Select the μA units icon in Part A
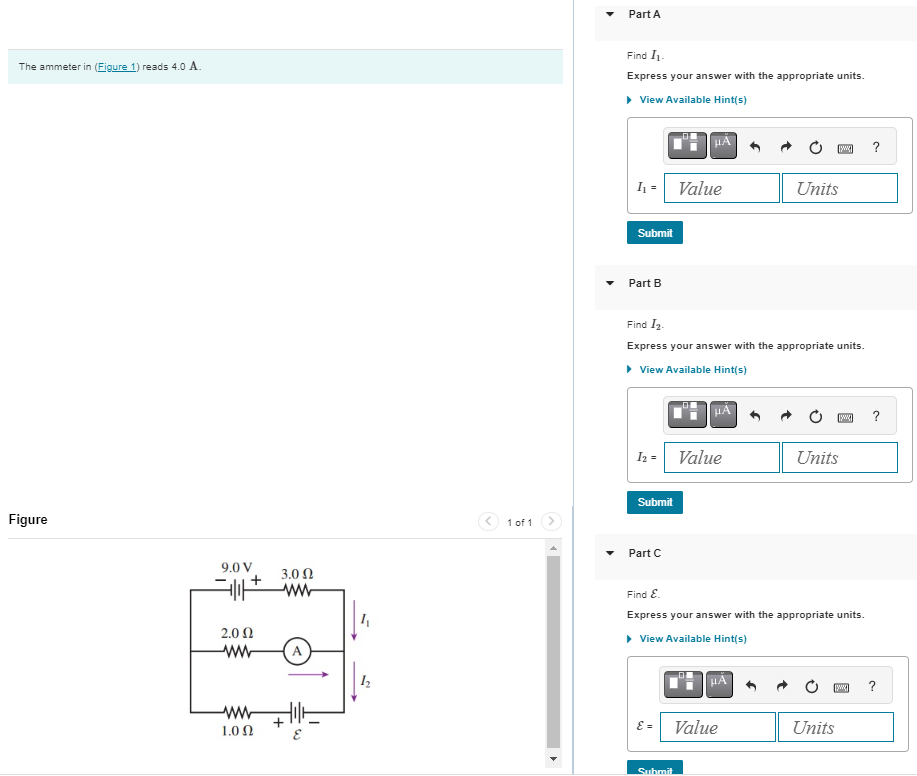Screen dimensions: 917x776 723,145
